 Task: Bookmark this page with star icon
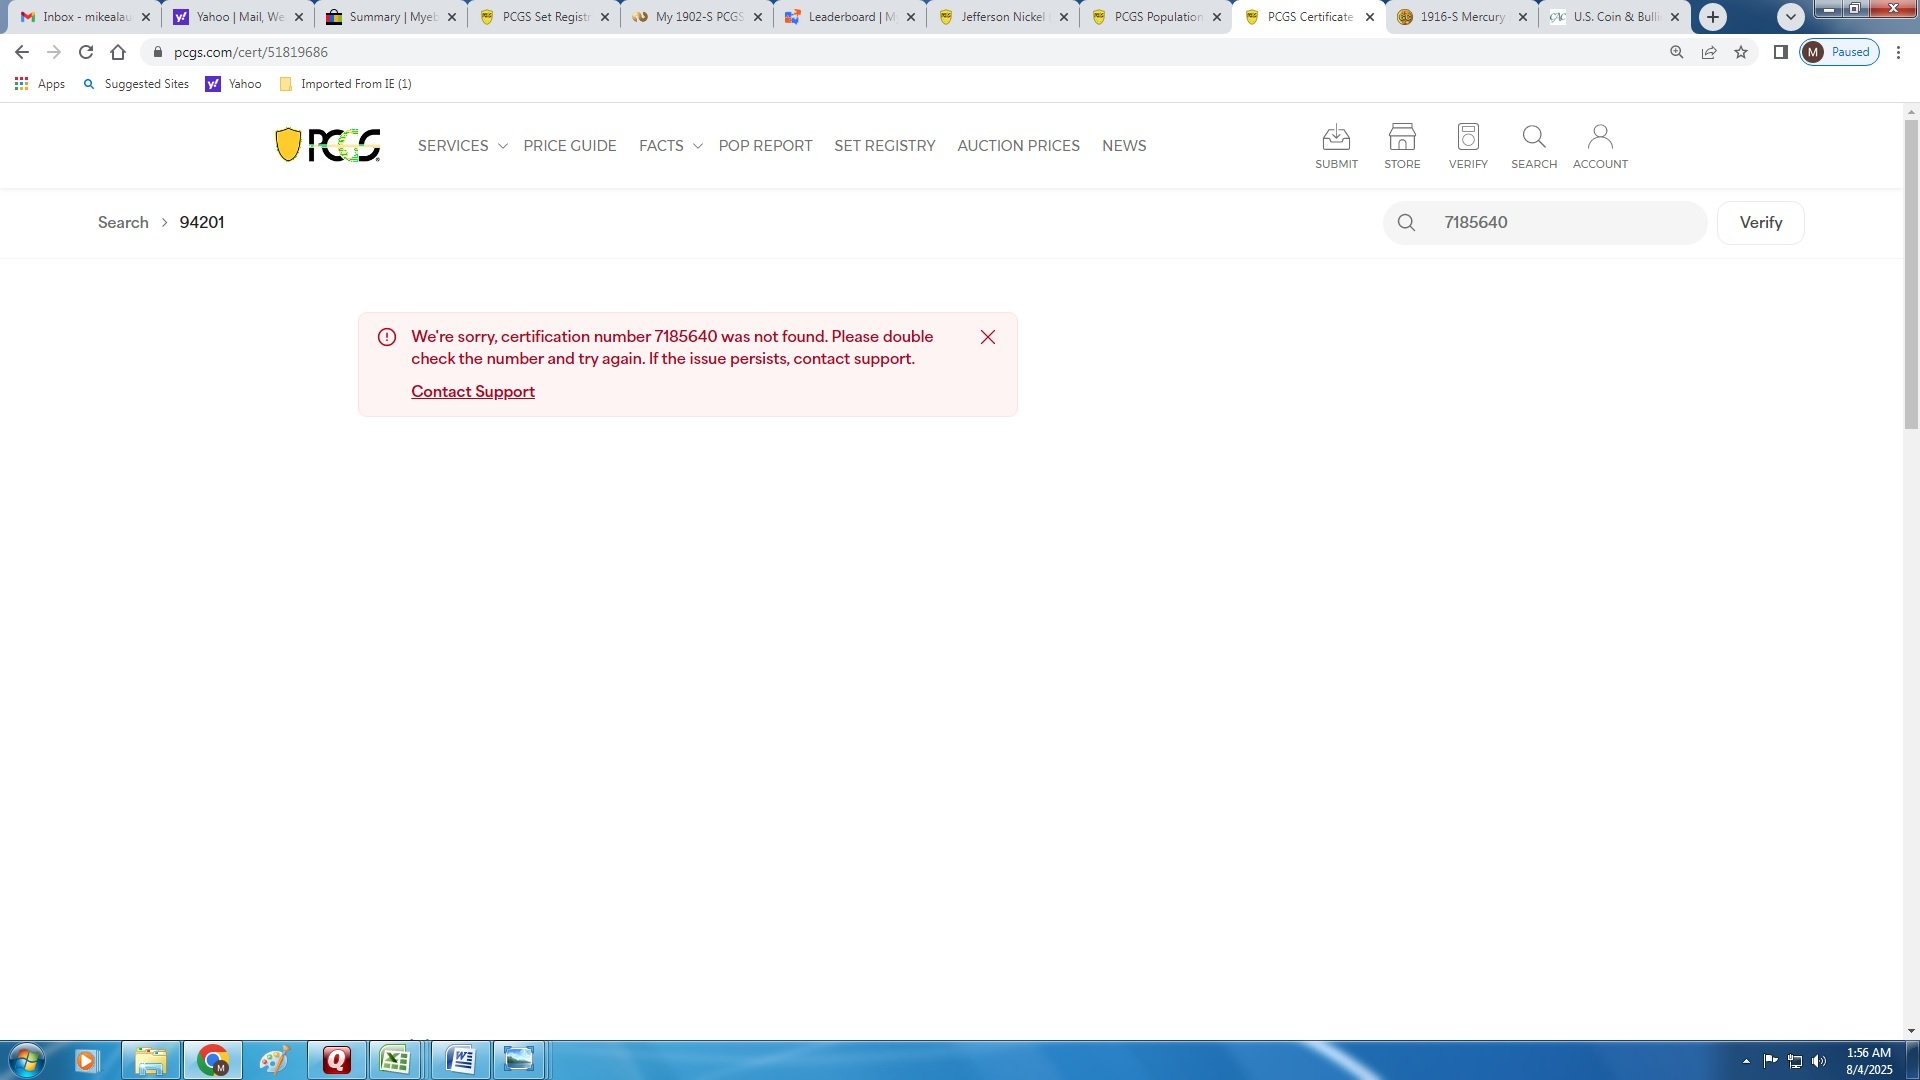(1741, 52)
